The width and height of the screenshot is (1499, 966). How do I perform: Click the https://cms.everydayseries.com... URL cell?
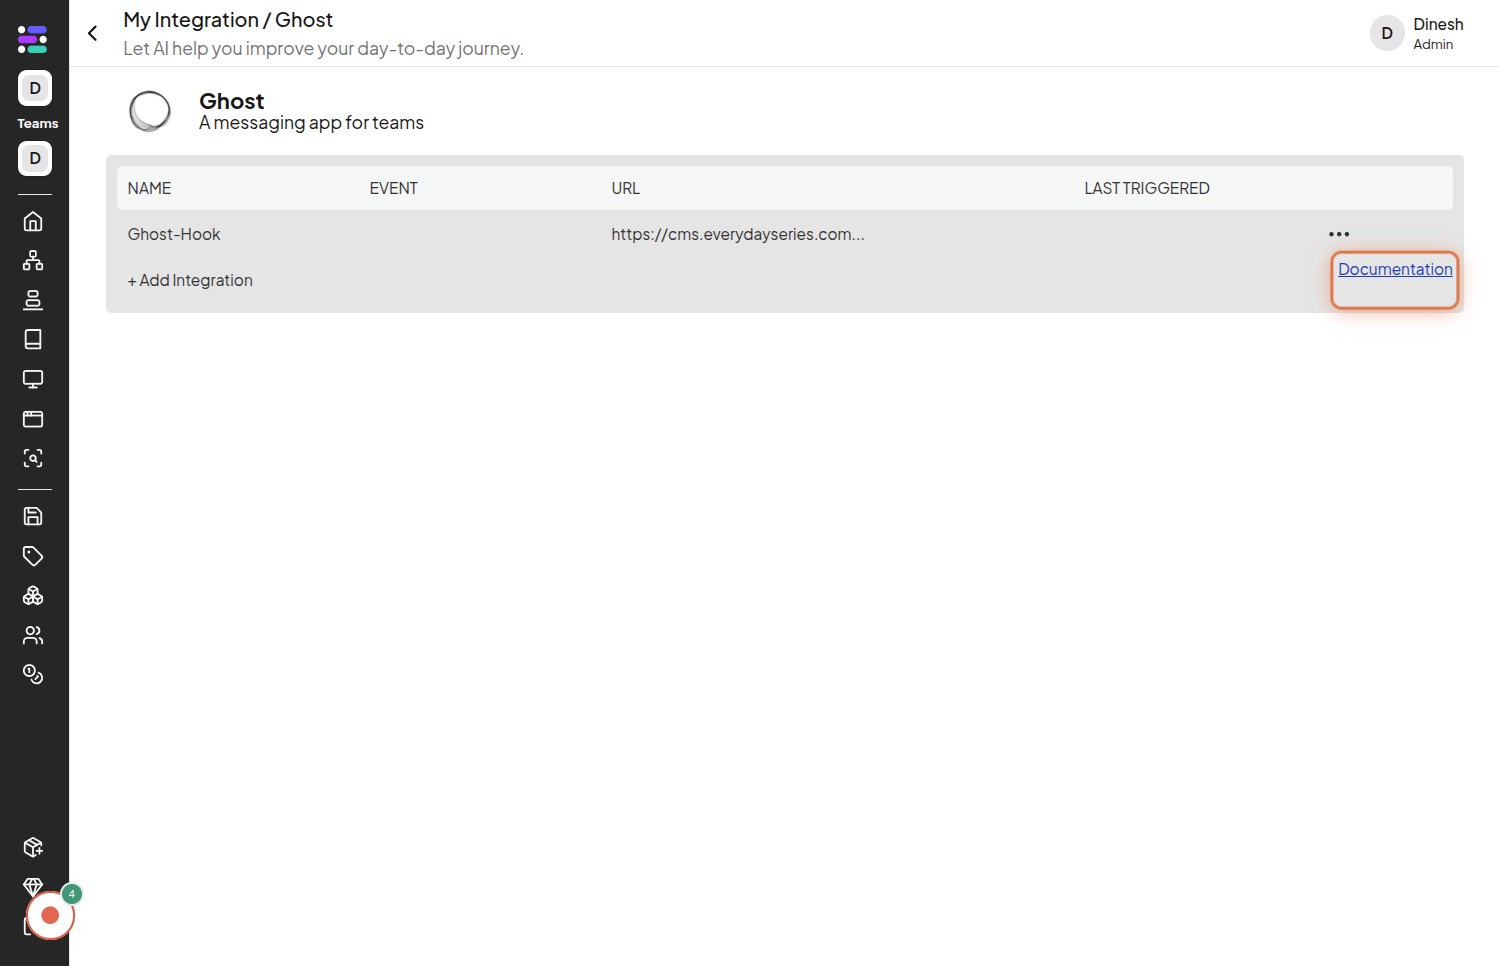(x=738, y=234)
